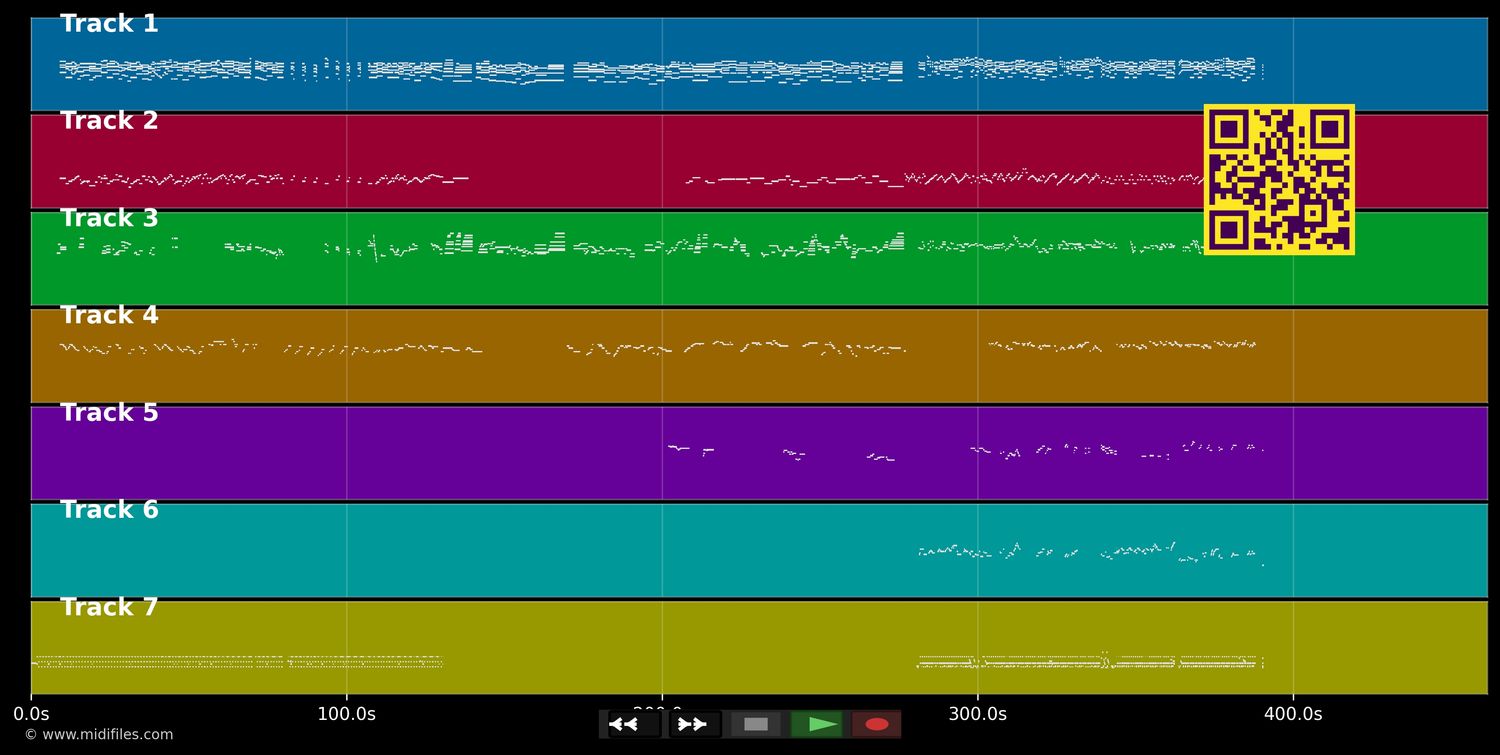Choose the Track 4 label
The width and height of the screenshot is (1500, 755).
[x=109, y=315]
